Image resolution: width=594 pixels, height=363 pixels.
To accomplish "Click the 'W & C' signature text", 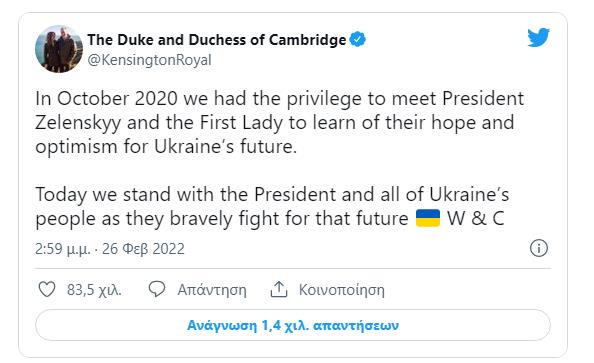I will [x=475, y=219].
